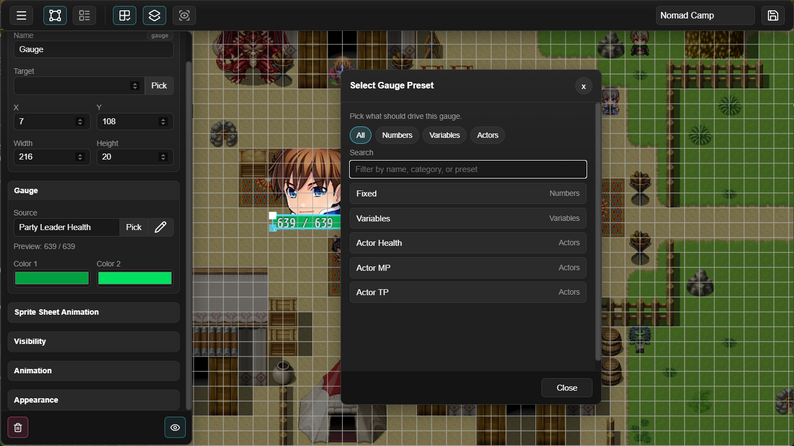Viewport: 794px width, 446px height.
Task: Collapse the Gauge section header
Action: [94, 191]
